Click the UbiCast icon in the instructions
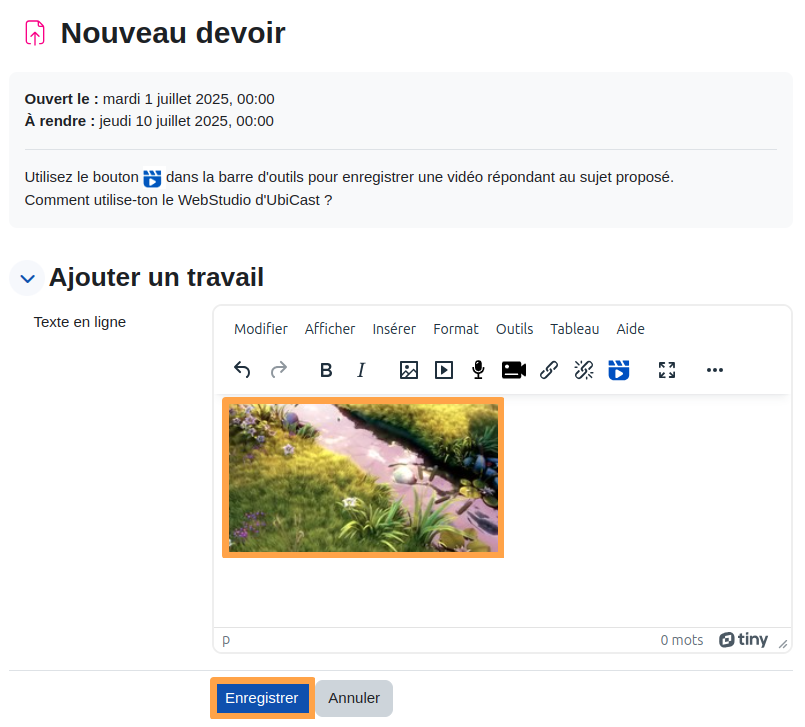This screenshot has width=805, height=727. pyautogui.click(x=152, y=178)
